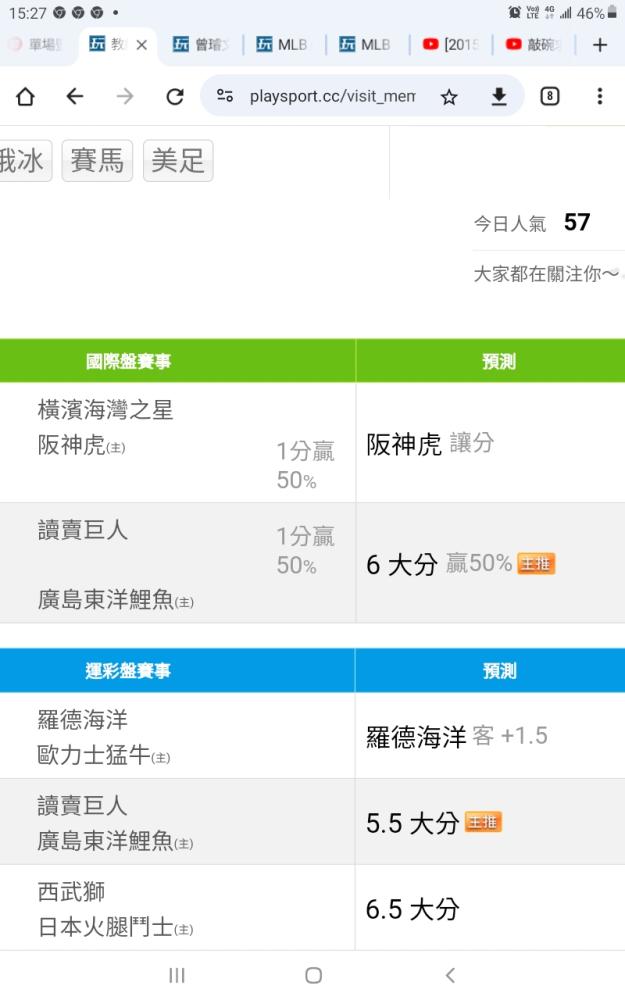Open Chrome's three-dot menu
Screen dimensions: 625x1000
599,96
